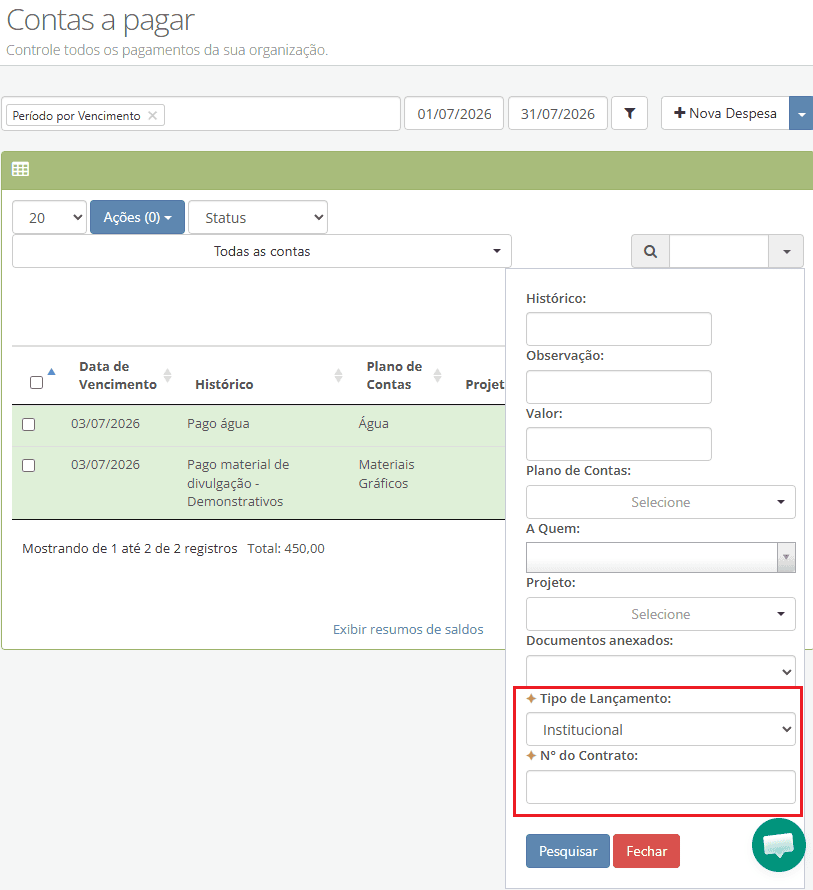The height and width of the screenshot is (890, 813).
Task: Click the Nova Despesa button
Action: pos(725,114)
